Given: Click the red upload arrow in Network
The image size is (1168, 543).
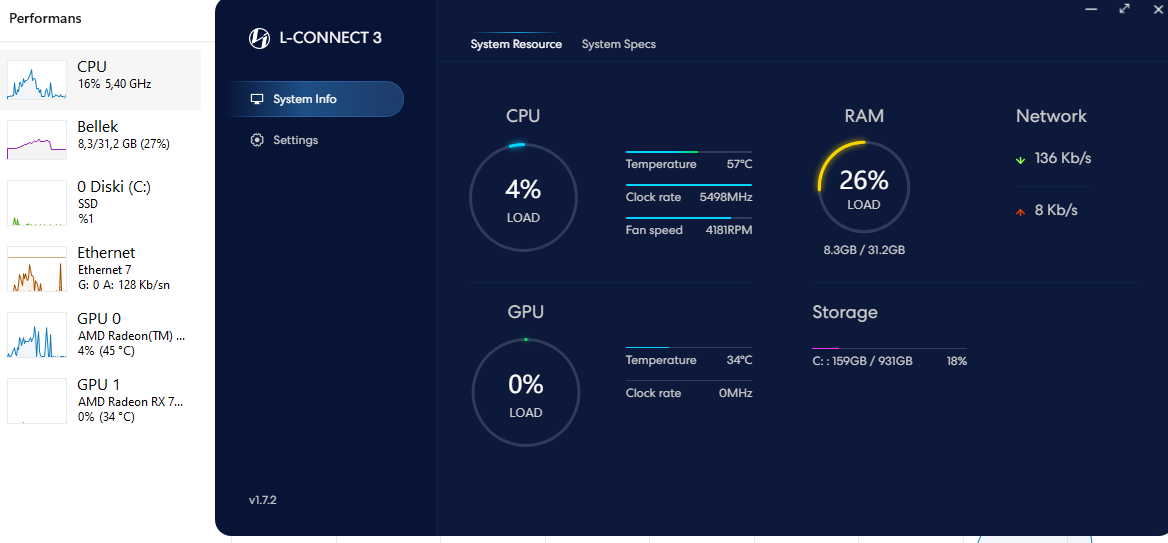Looking at the screenshot, I should point(1020,212).
